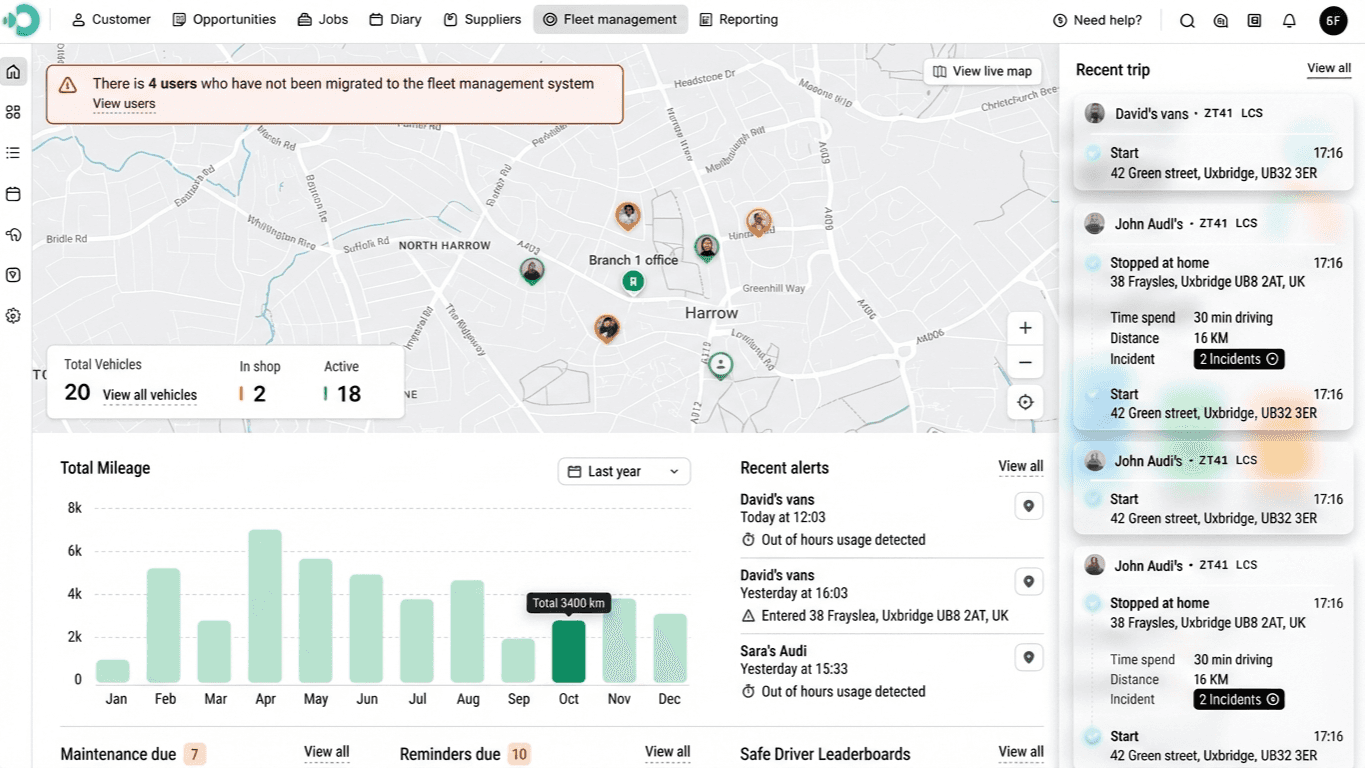This screenshot has height=768, width=1365.
Task: Select the Apr bar in mileage chart
Action: pos(265,606)
